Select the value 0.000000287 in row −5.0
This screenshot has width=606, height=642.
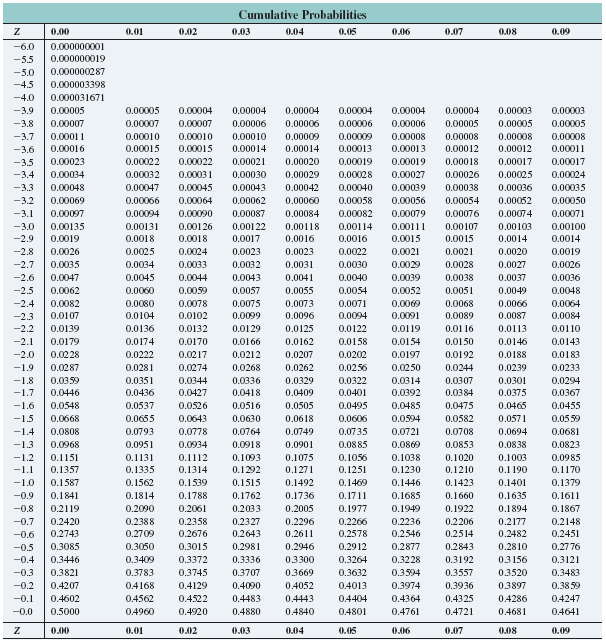[78, 72]
